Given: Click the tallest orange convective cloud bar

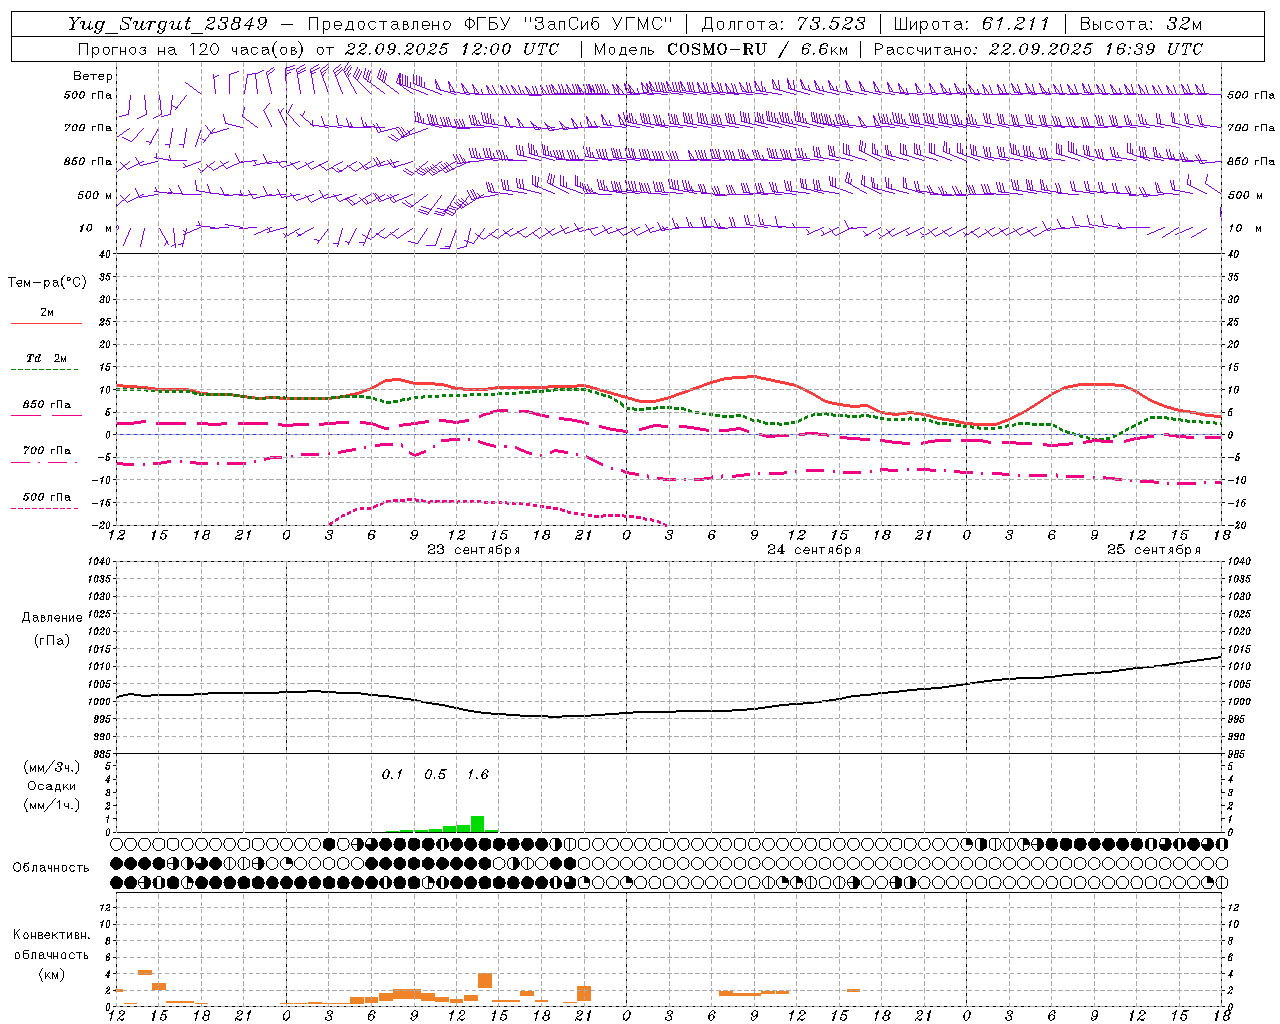Looking at the screenshot, I should pos(485,980).
